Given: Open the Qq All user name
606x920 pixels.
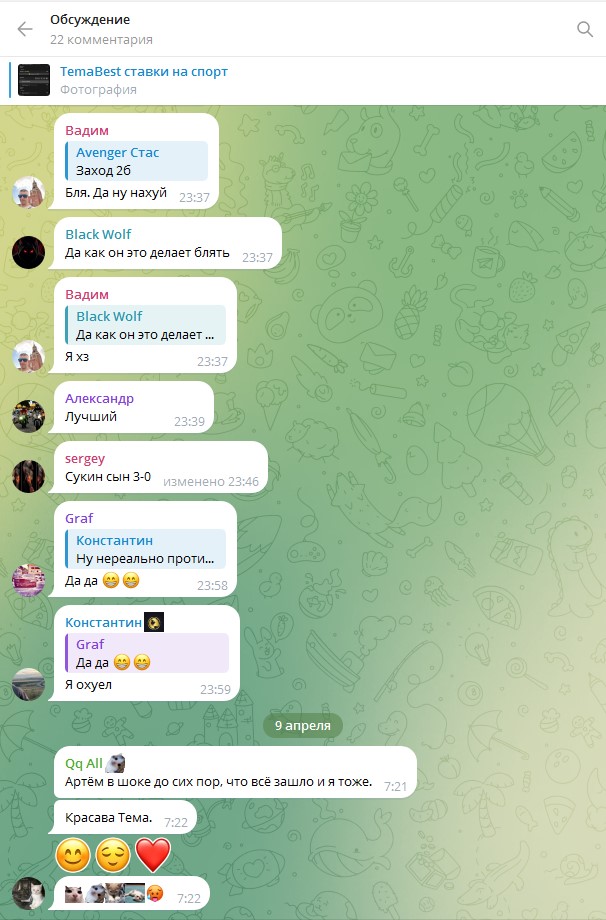Looking at the screenshot, I should 84,763.
